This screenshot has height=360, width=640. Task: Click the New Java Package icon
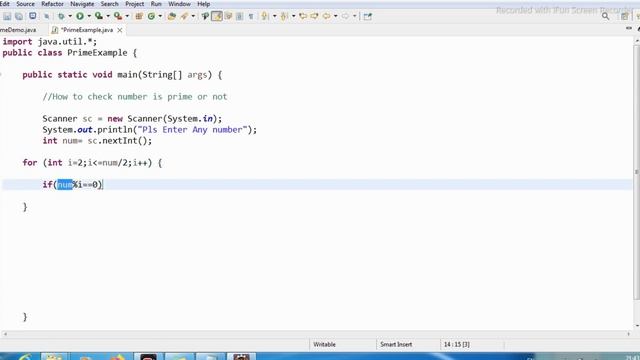pos(139,16)
